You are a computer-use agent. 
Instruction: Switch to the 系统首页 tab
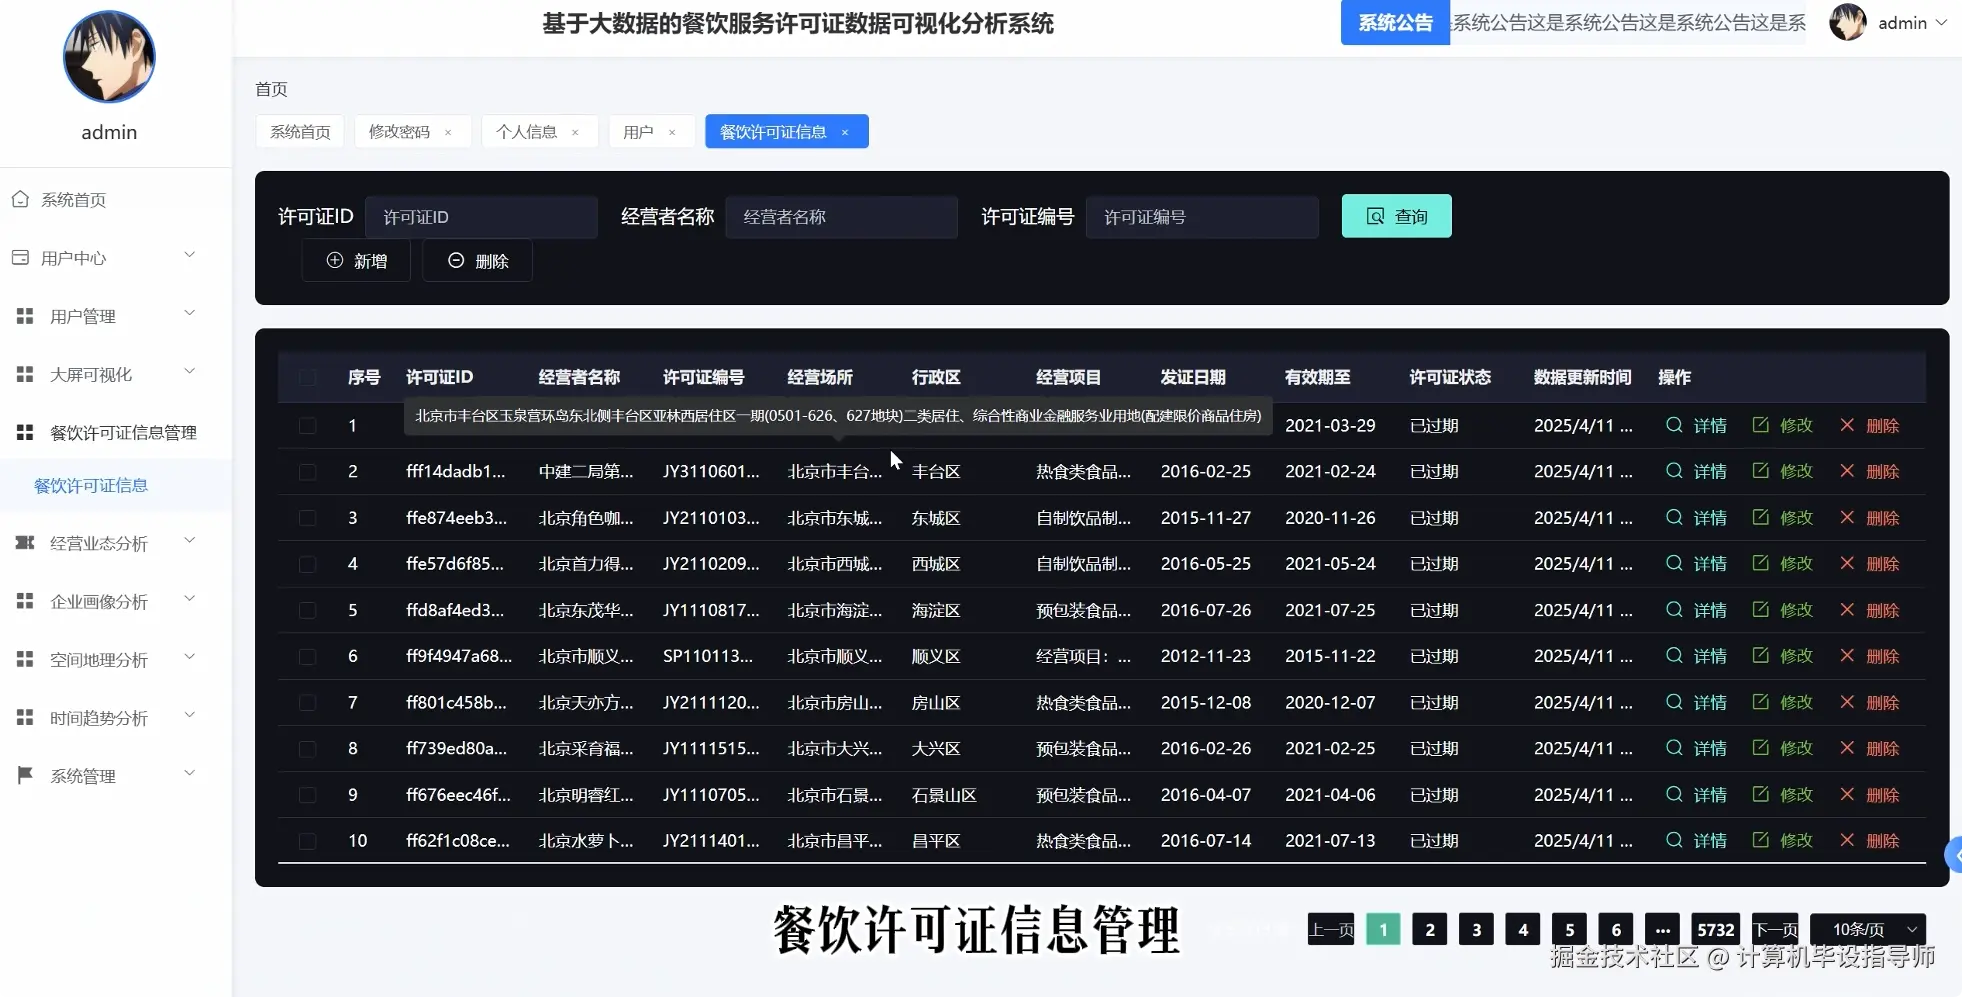(x=300, y=132)
